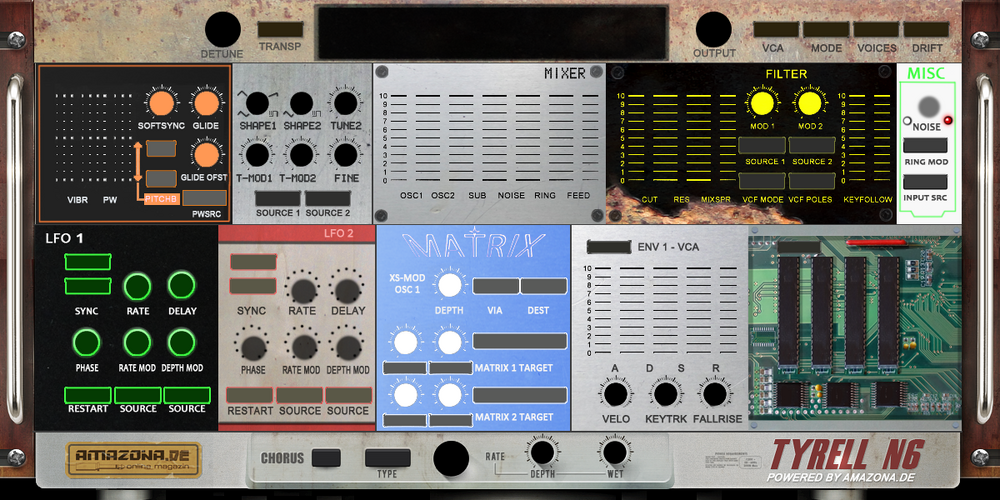Image resolution: width=1000 pixels, height=500 pixels.
Task: Open the ENV 1 - VCA selector box
Action: (x=608, y=247)
